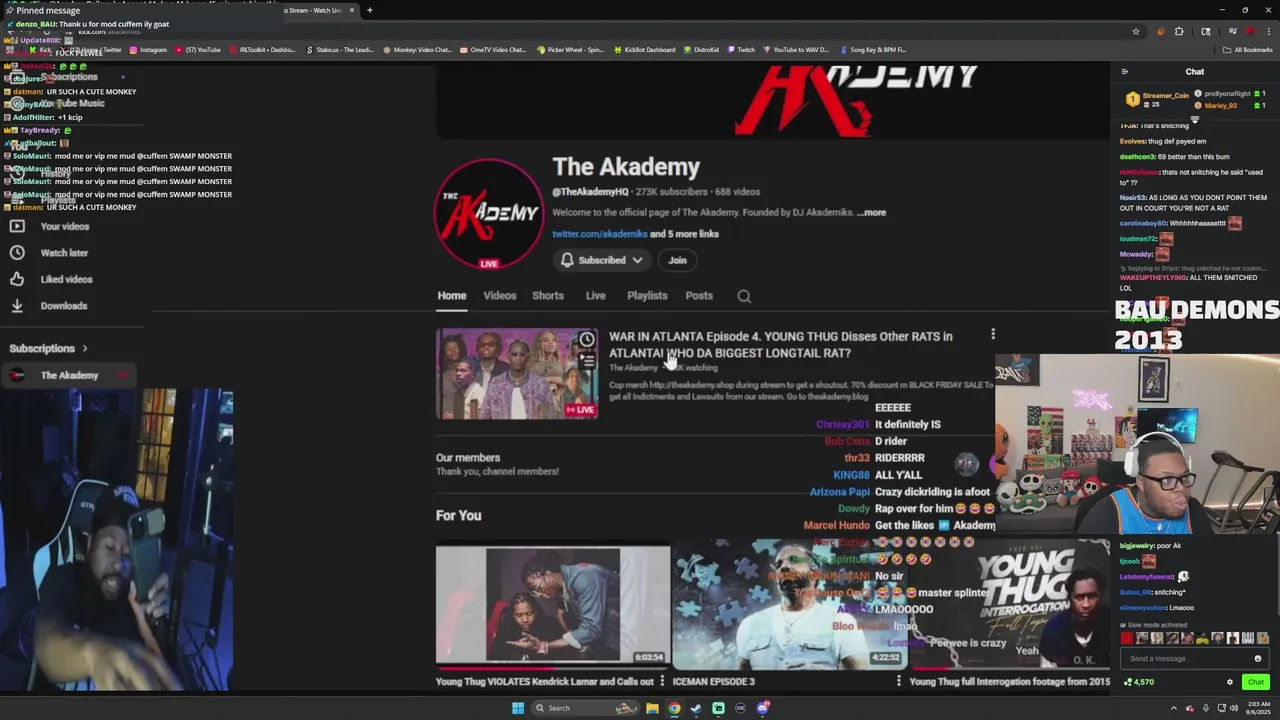Open the twitter.com/akademiks link
The image size is (1280, 720).
(600, 234)
